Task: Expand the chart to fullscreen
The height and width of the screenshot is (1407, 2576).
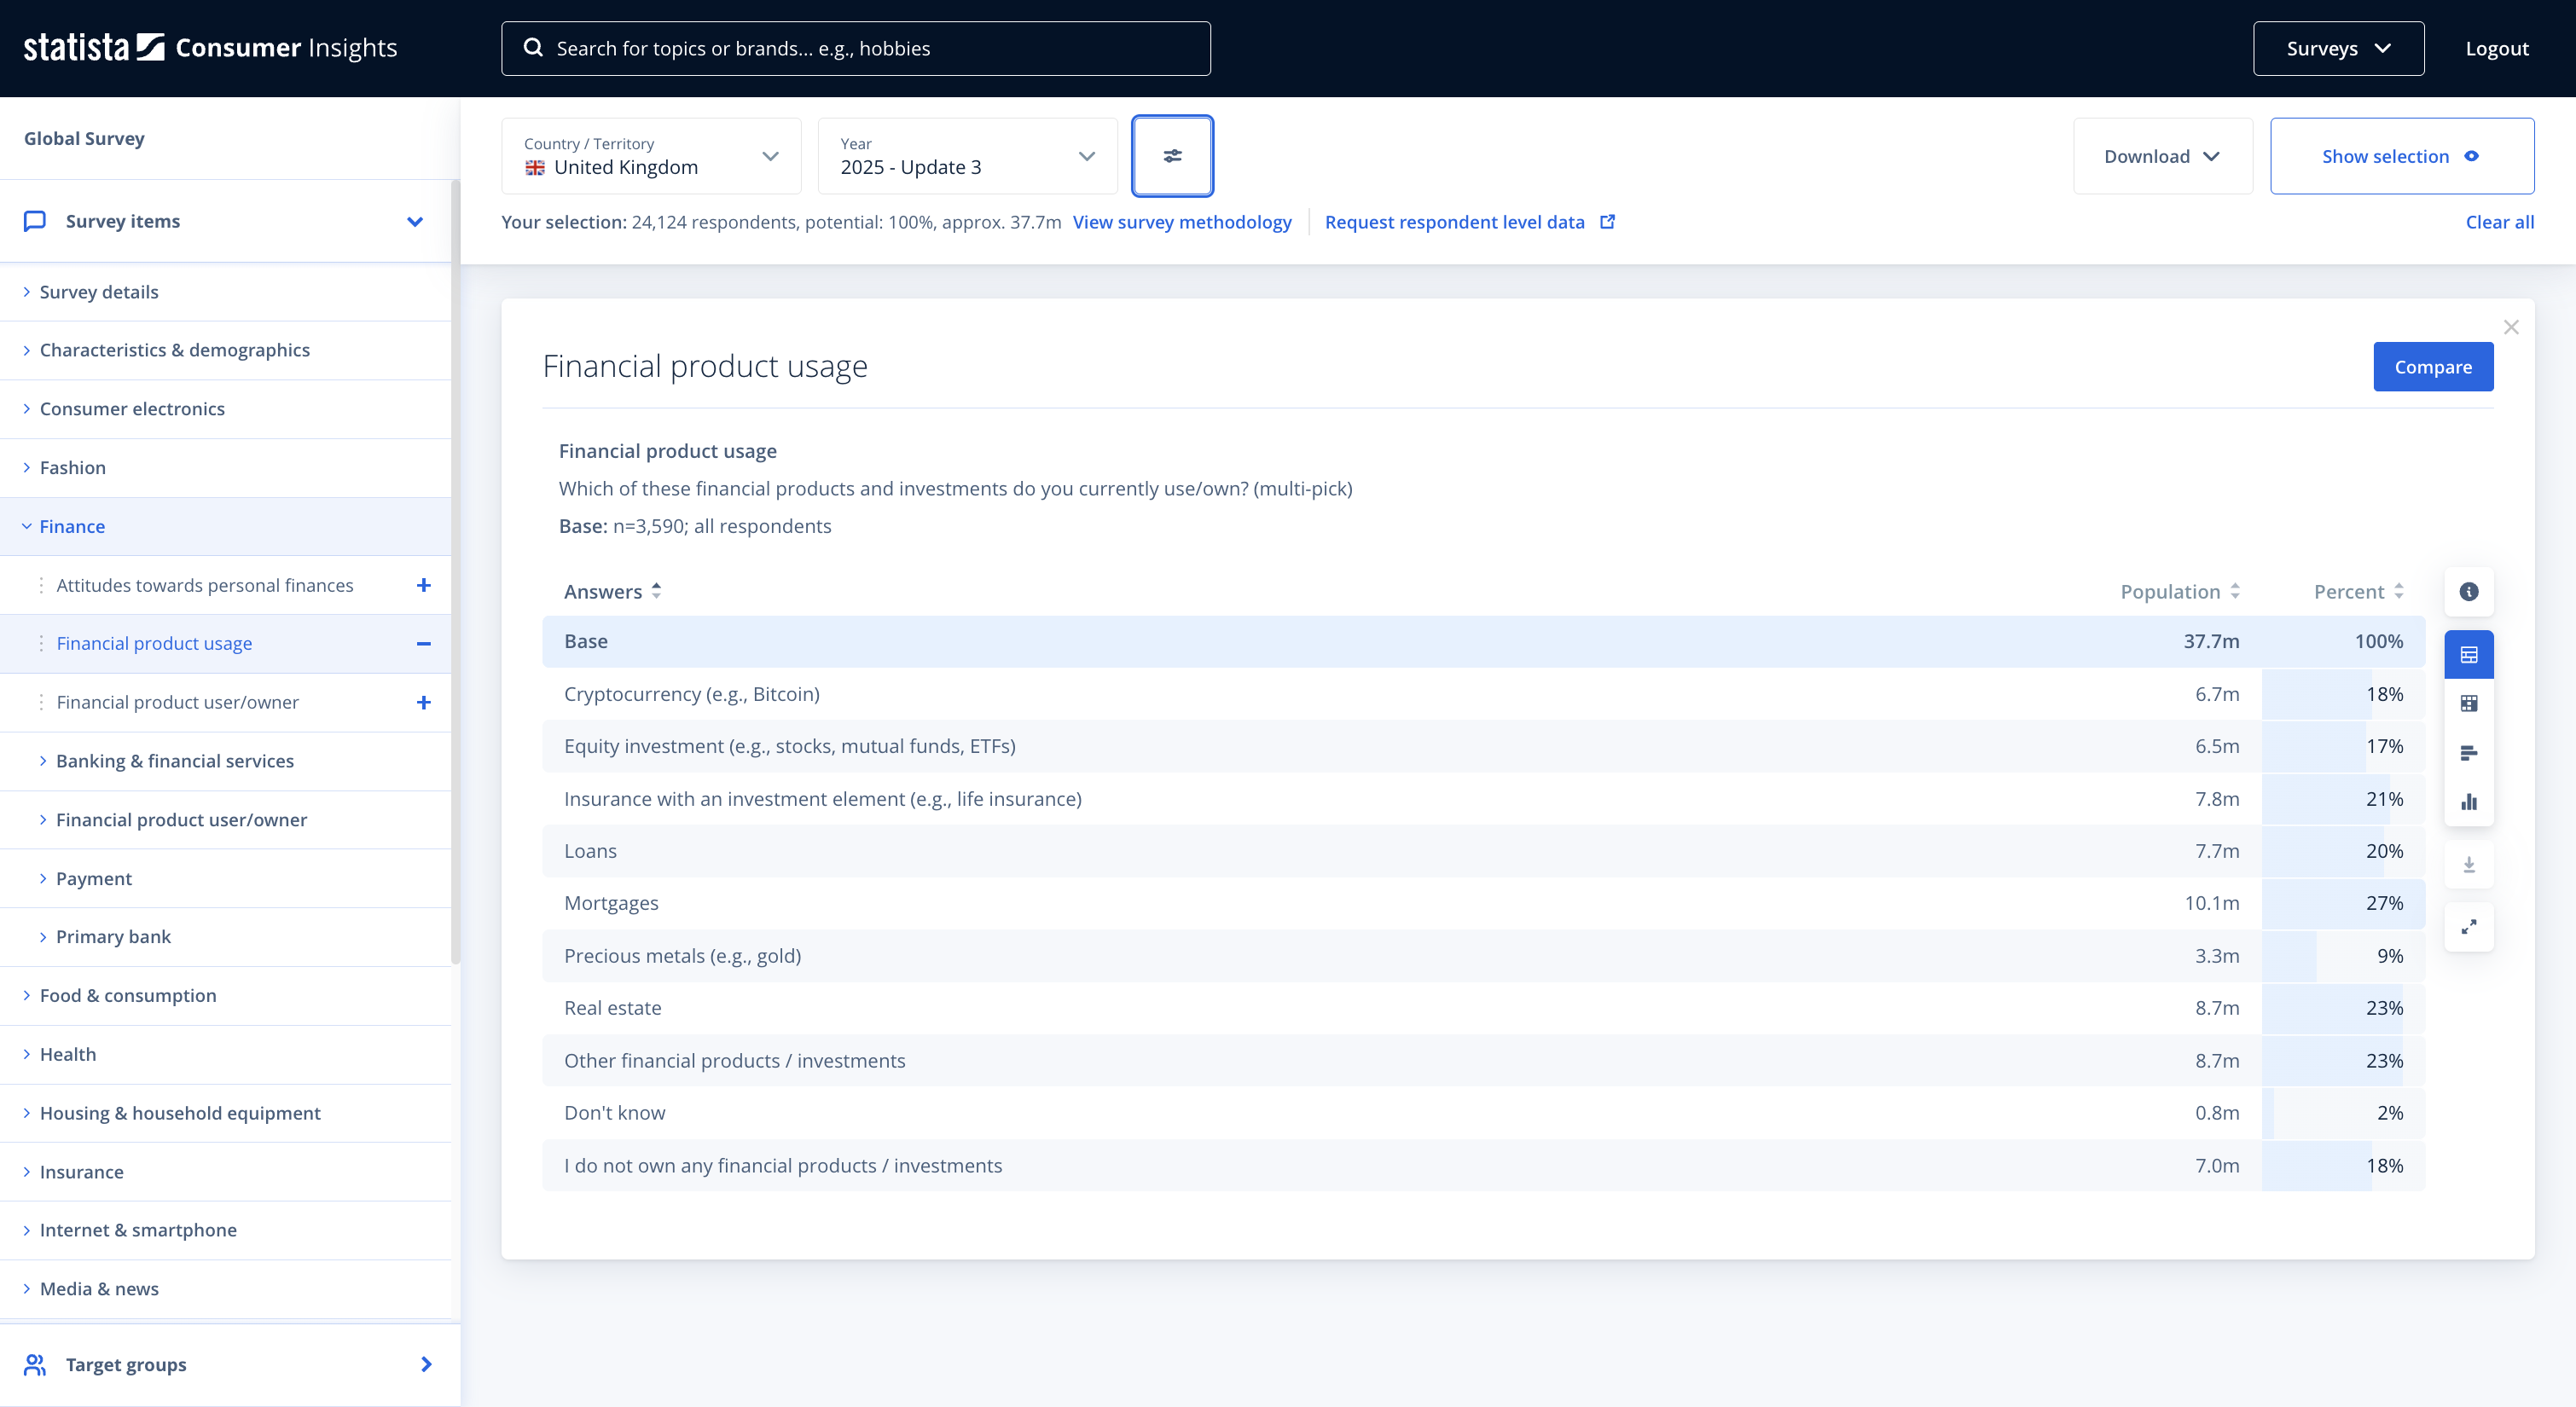Action: click(x=2468, y=927)
